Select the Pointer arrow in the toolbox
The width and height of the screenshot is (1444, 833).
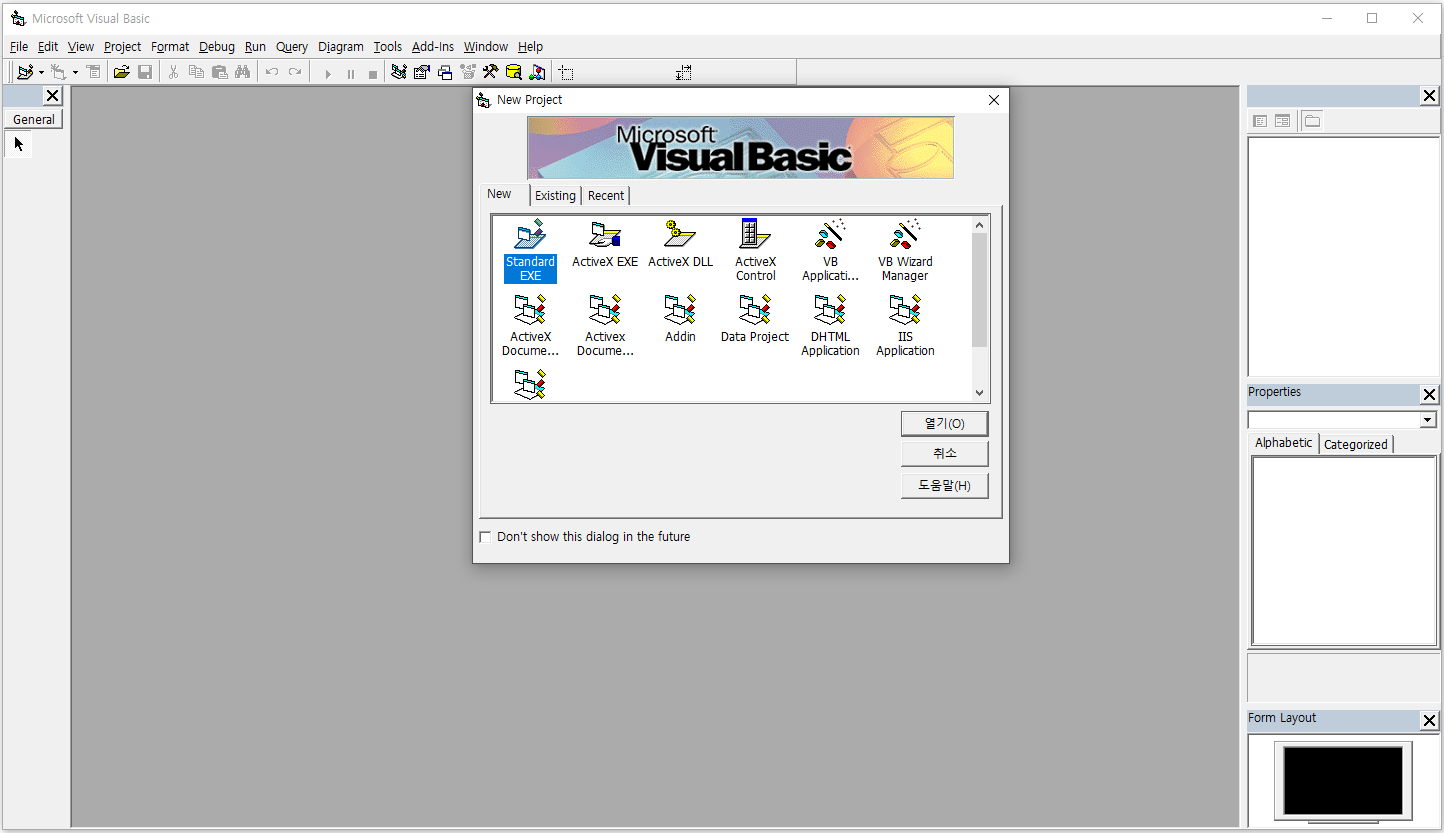pyautogui.click(x=18, y=144)
